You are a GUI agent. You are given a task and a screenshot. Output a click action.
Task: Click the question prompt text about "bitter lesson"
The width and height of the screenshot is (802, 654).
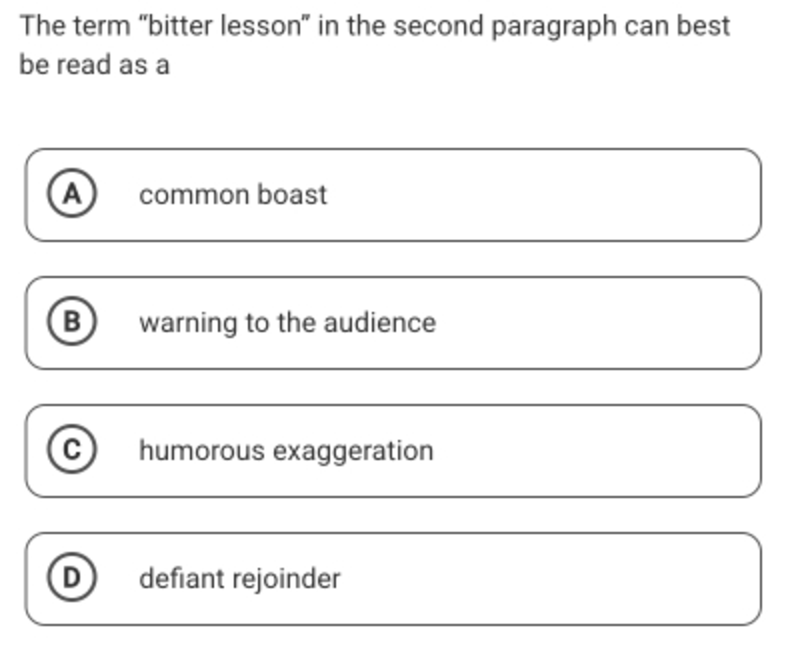coord(374,45)
